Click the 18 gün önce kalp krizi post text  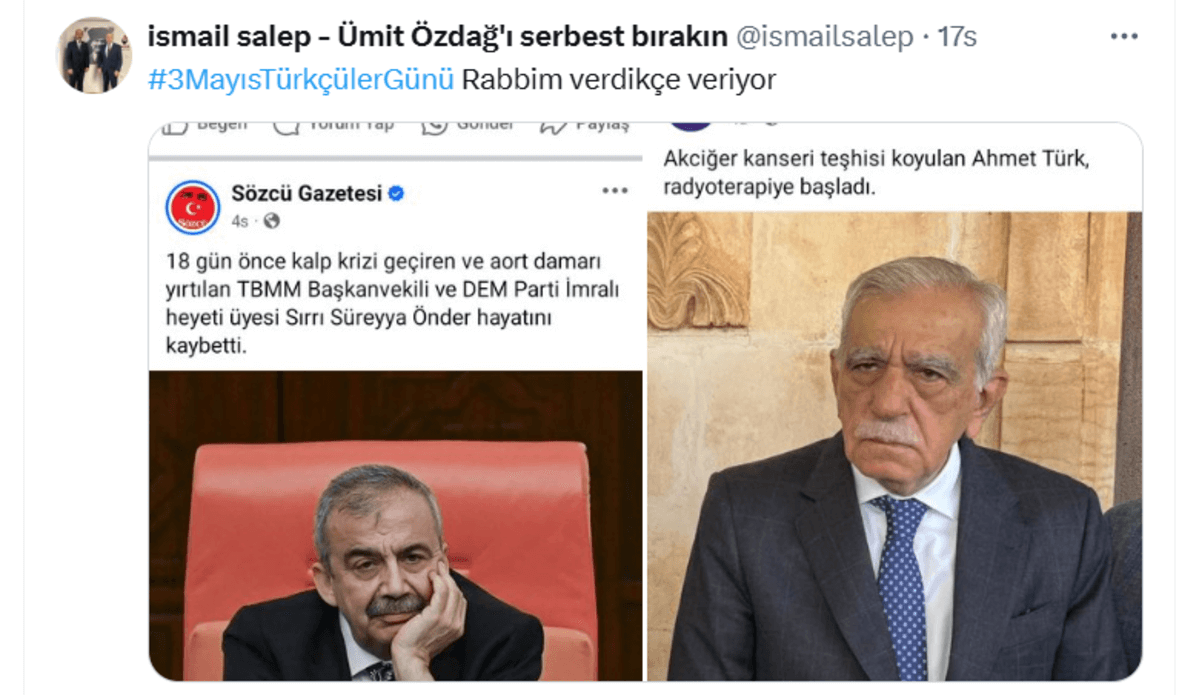click(392, 303)
